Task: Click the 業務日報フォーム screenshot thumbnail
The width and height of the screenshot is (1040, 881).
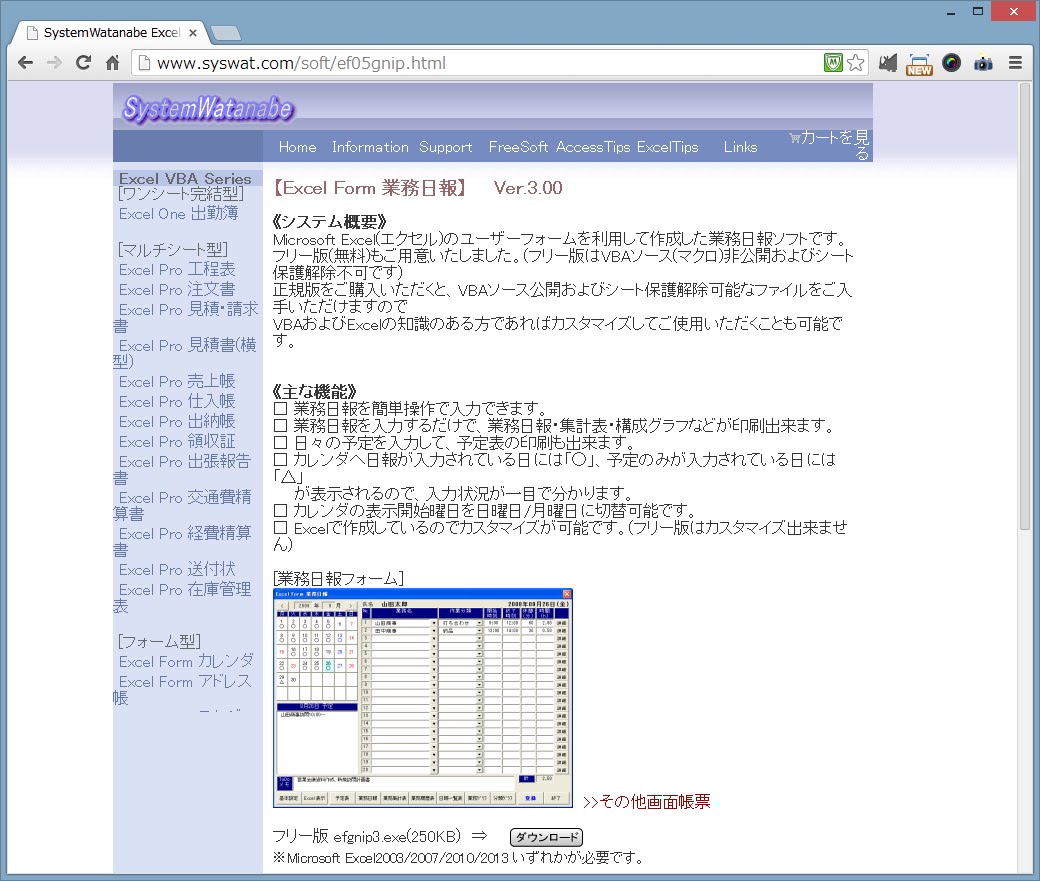Action: click(x=422, y=698)
